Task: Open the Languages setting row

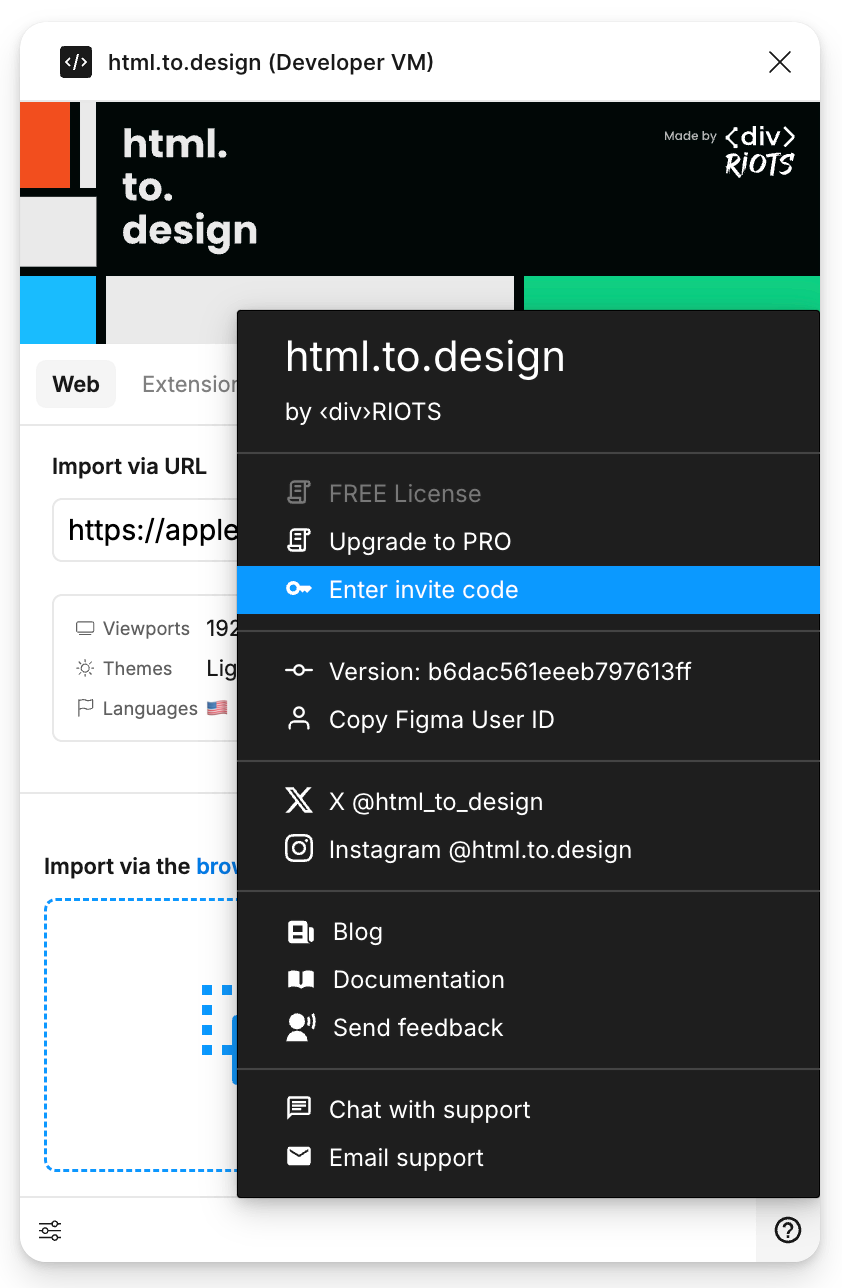Action: [x=150, y=709]
